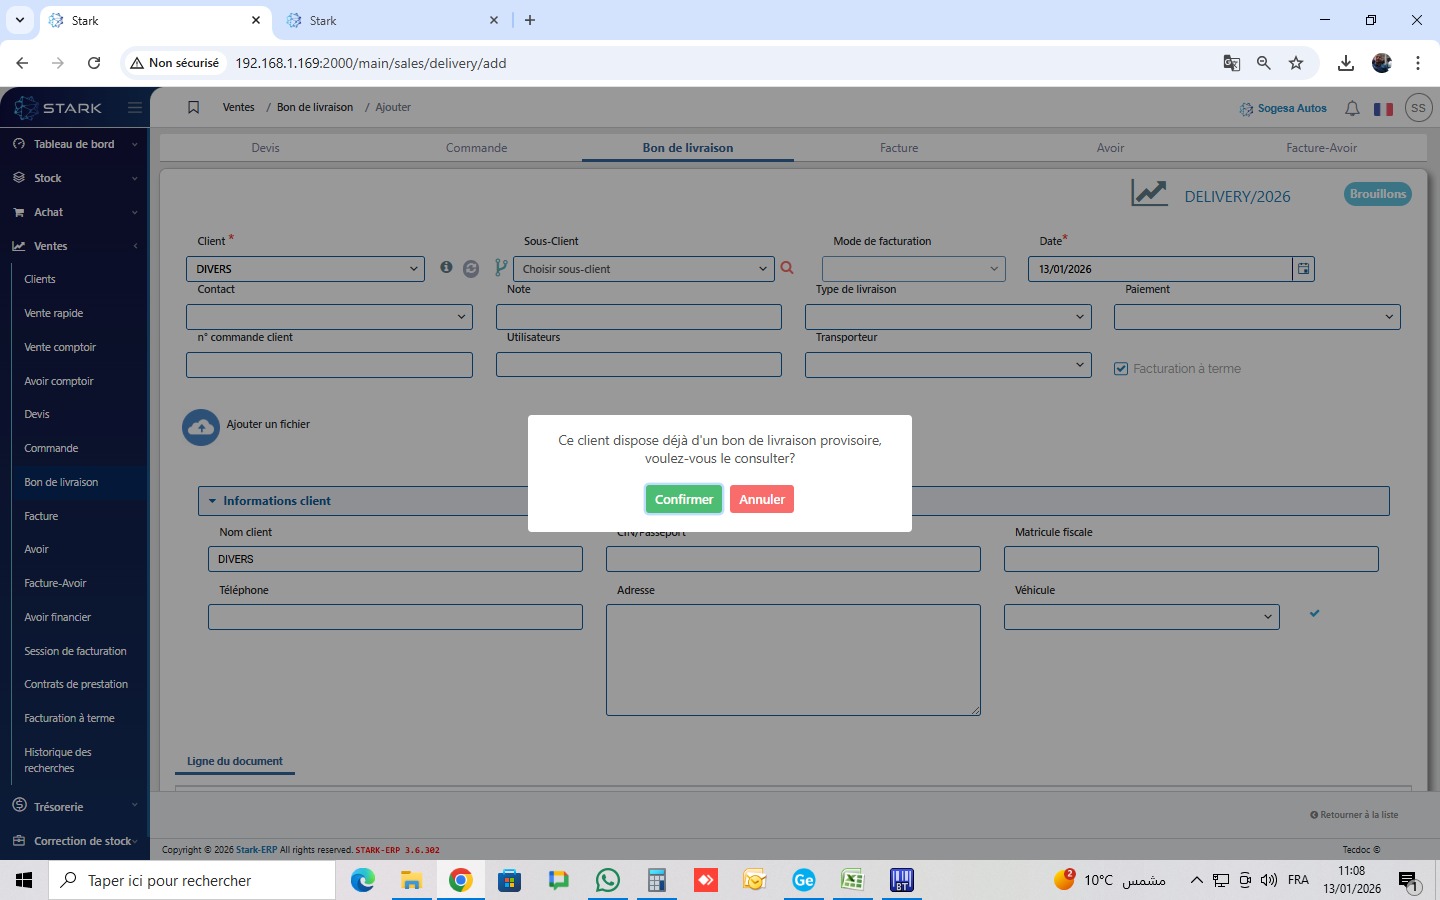Click the cloud upload icon to add file
This screenshot has height=900, width=1440.
click(x=201, y=427)
